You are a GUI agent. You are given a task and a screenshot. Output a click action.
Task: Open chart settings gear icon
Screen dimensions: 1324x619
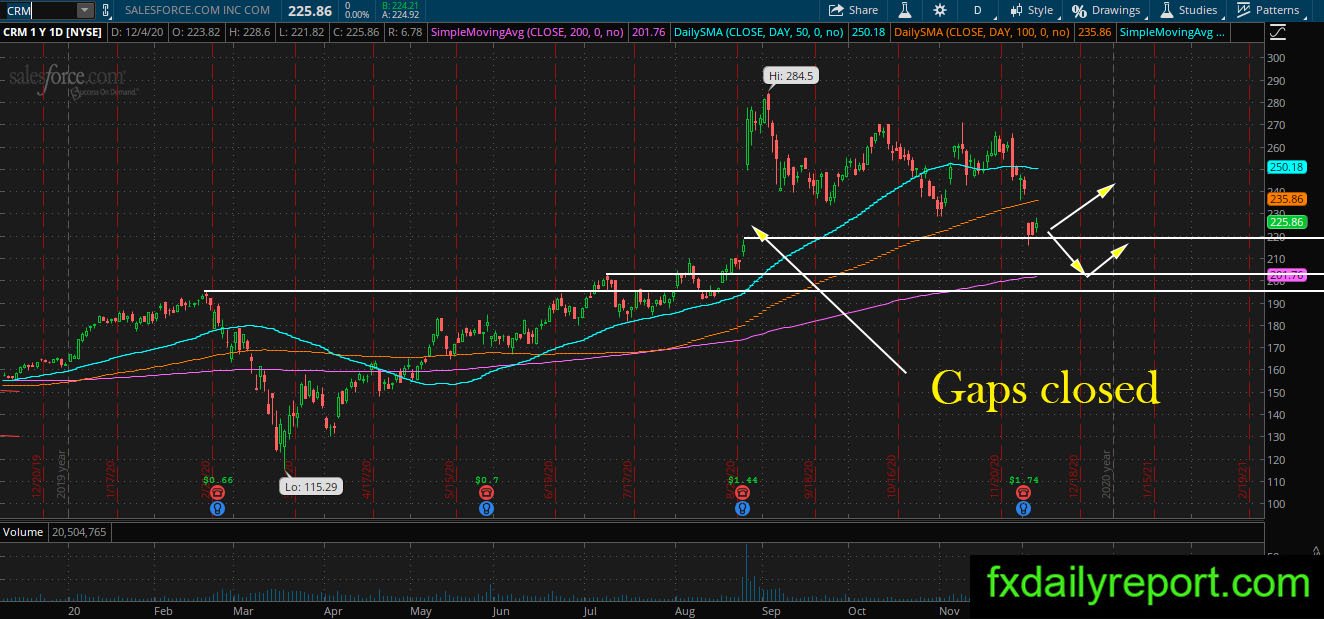coord(939,10)
